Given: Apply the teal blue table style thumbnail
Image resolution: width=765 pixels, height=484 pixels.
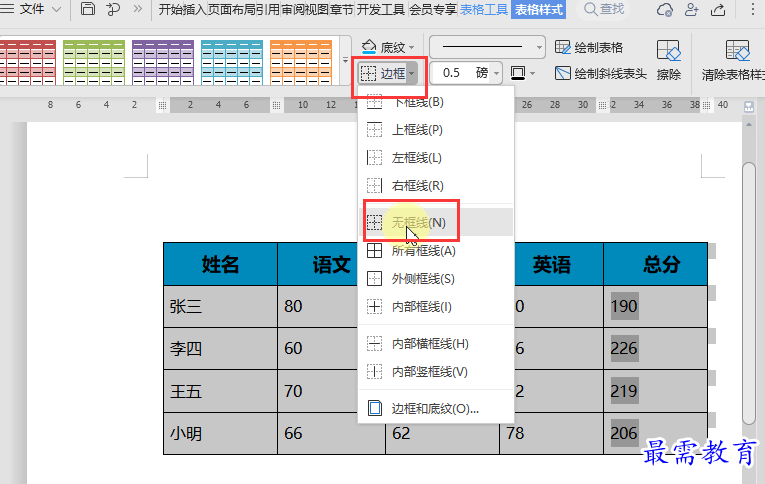Looking at the screenshot, I should pyautogui.click(x=232, y=62).
